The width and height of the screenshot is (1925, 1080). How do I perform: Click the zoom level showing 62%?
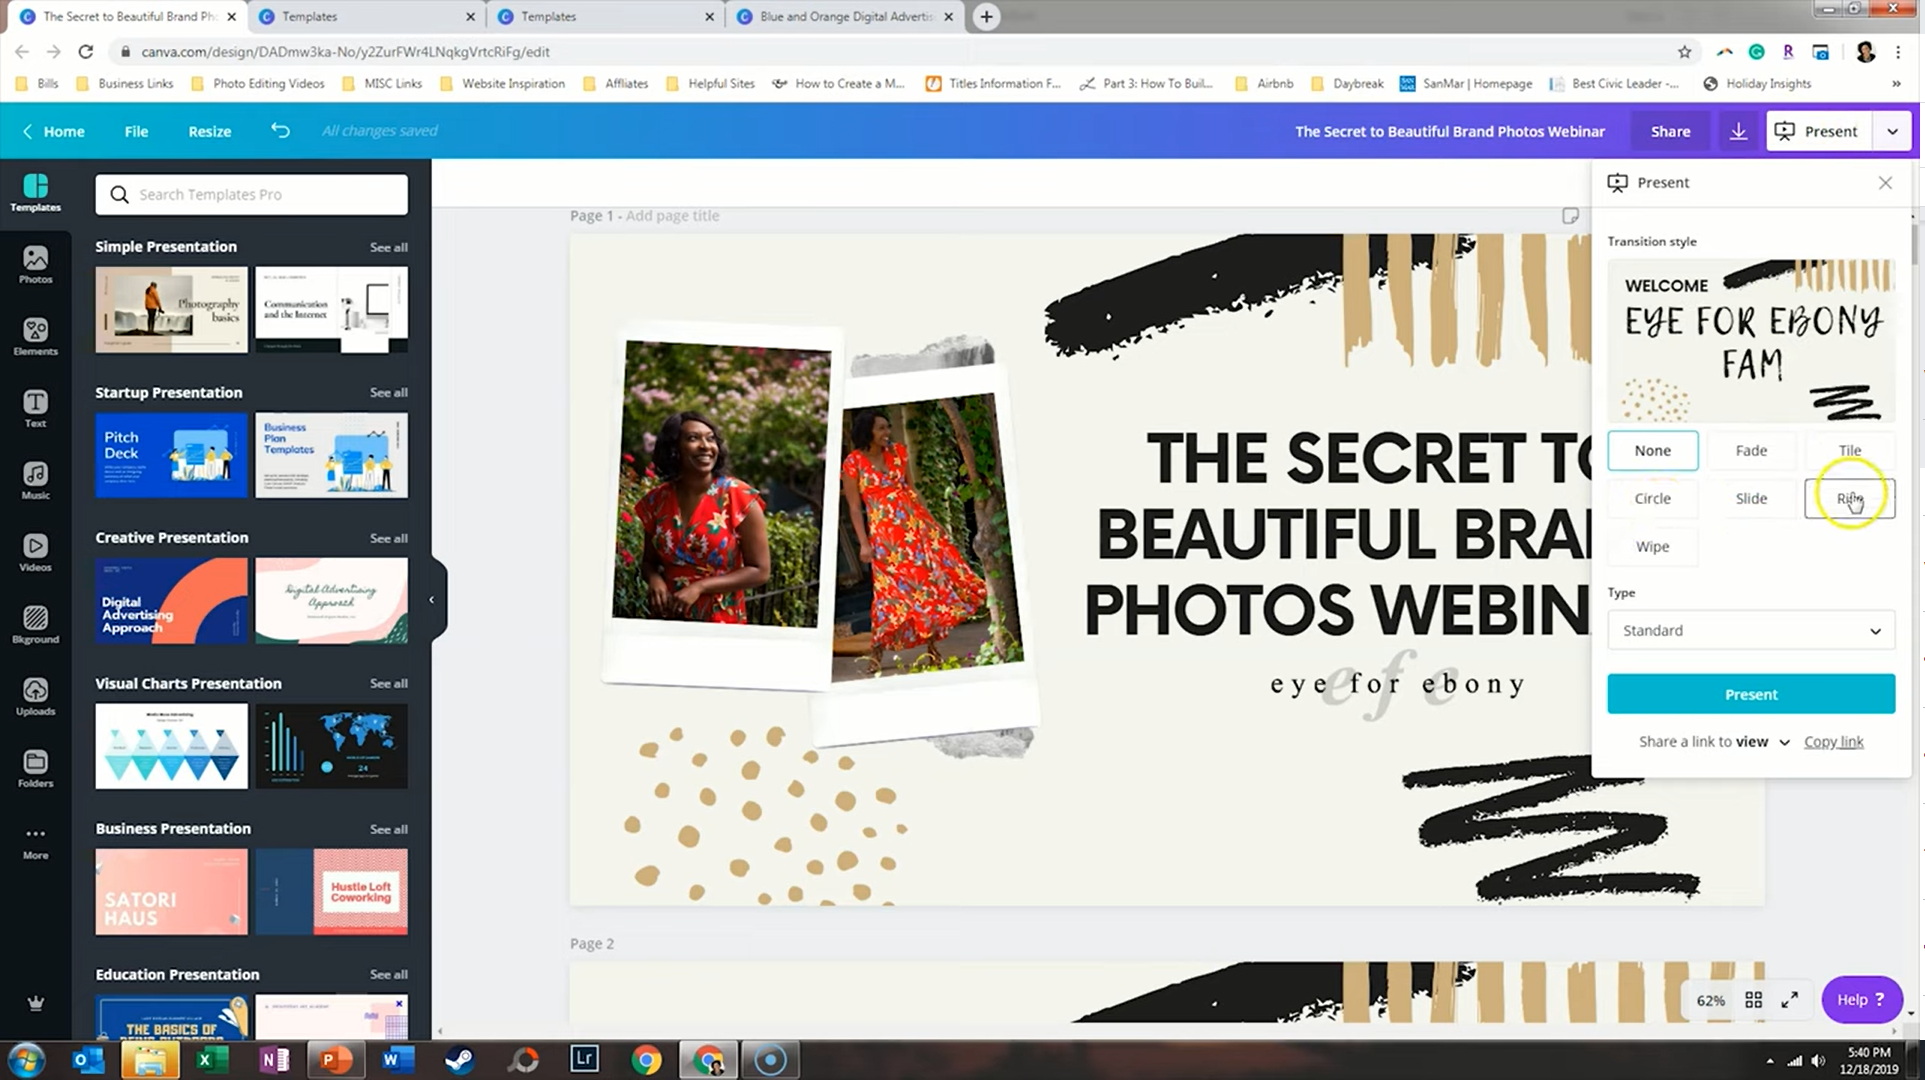point(1711,999)
